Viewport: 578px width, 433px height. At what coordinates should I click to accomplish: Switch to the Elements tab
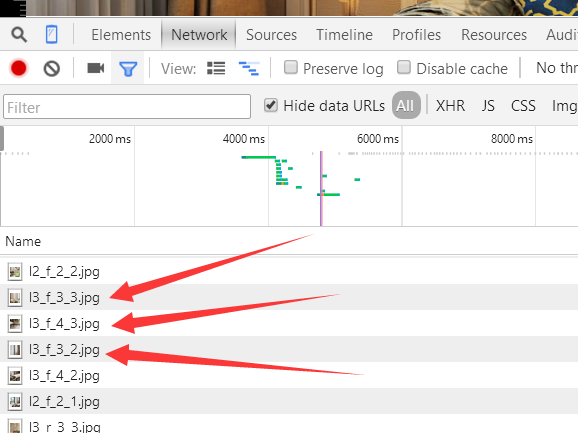[121, 35]
